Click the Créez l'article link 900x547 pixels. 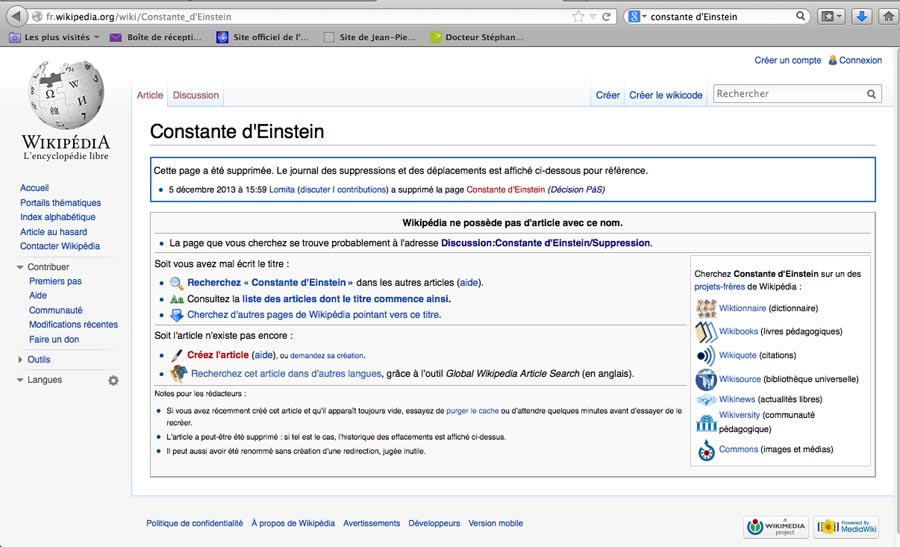(x=218, y=355)
